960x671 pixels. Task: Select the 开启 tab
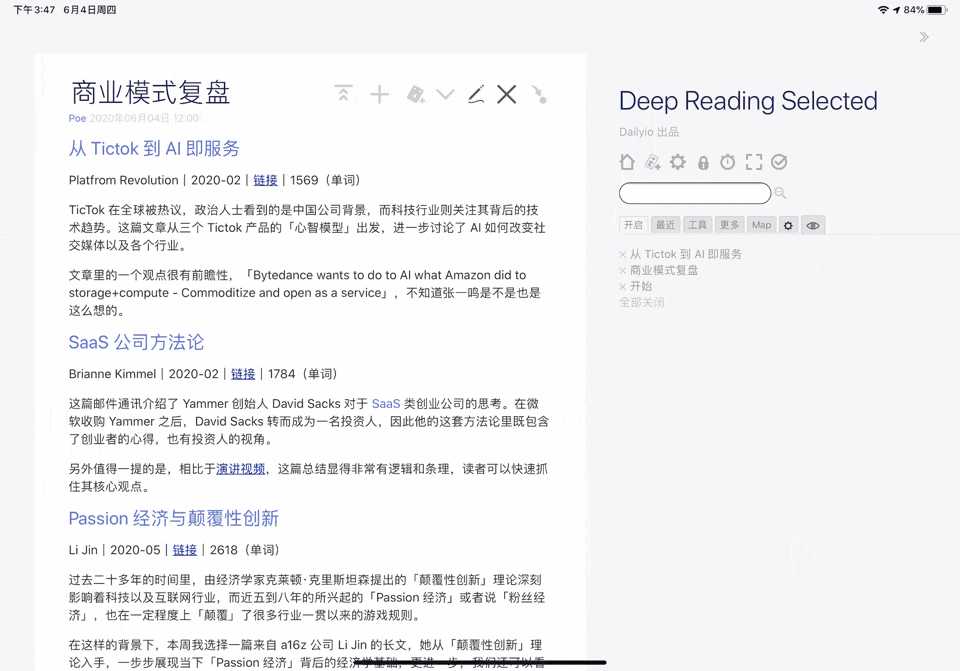coord(633,225)
